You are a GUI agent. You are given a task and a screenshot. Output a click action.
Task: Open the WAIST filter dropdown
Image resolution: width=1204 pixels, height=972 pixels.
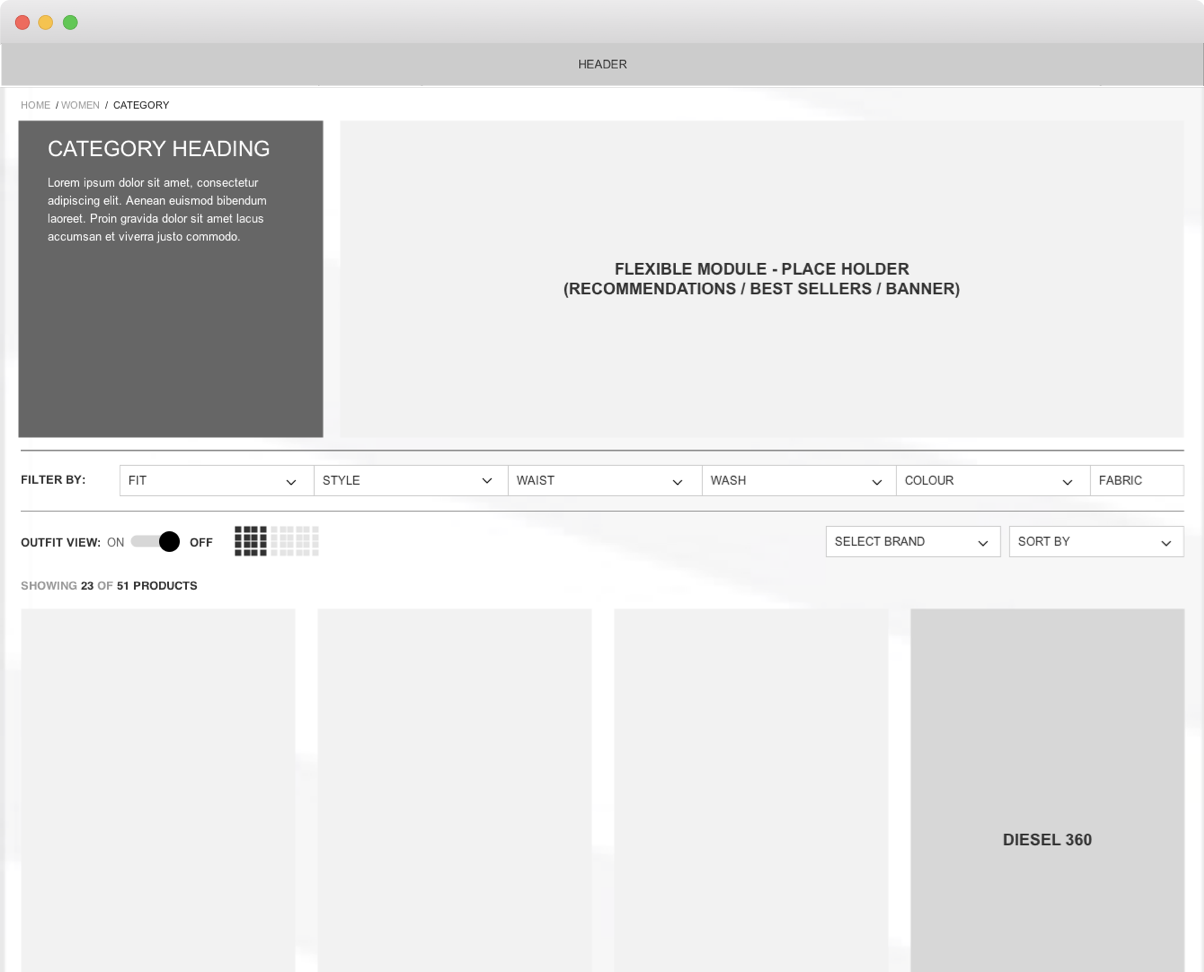point(604,481)
